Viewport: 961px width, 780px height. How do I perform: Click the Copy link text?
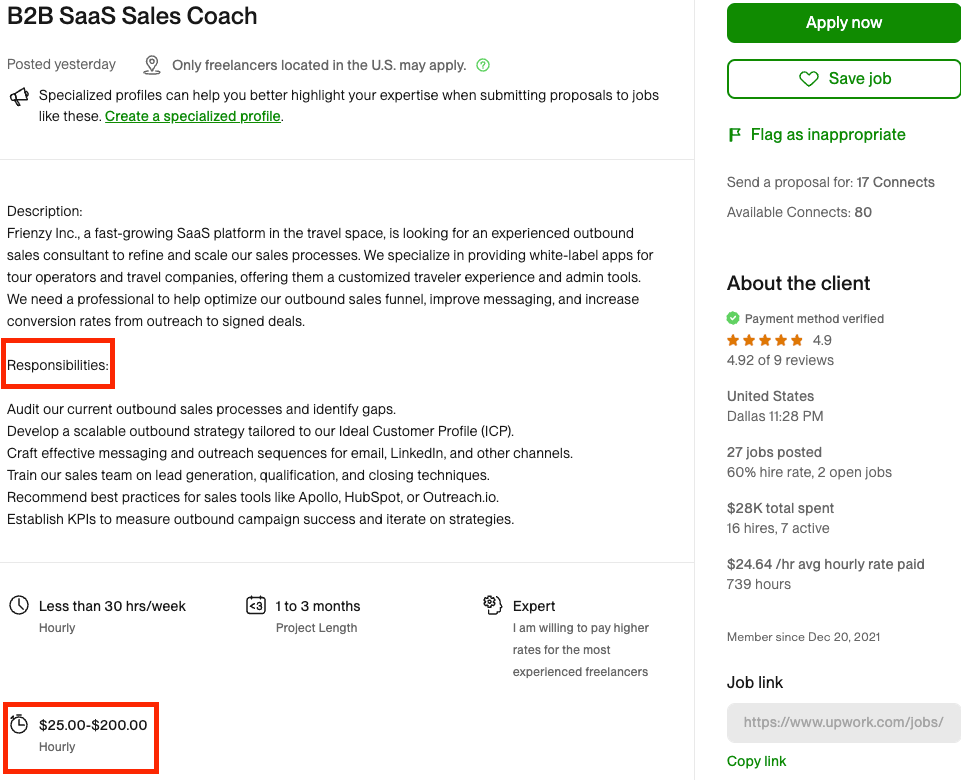coord(757,761)
